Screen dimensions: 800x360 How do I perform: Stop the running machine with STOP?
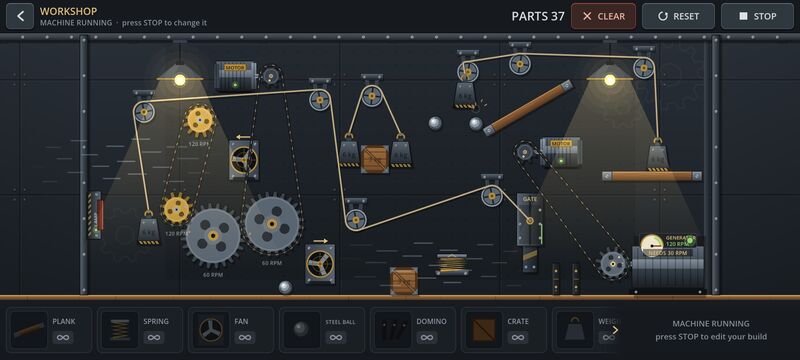point(757,16)
